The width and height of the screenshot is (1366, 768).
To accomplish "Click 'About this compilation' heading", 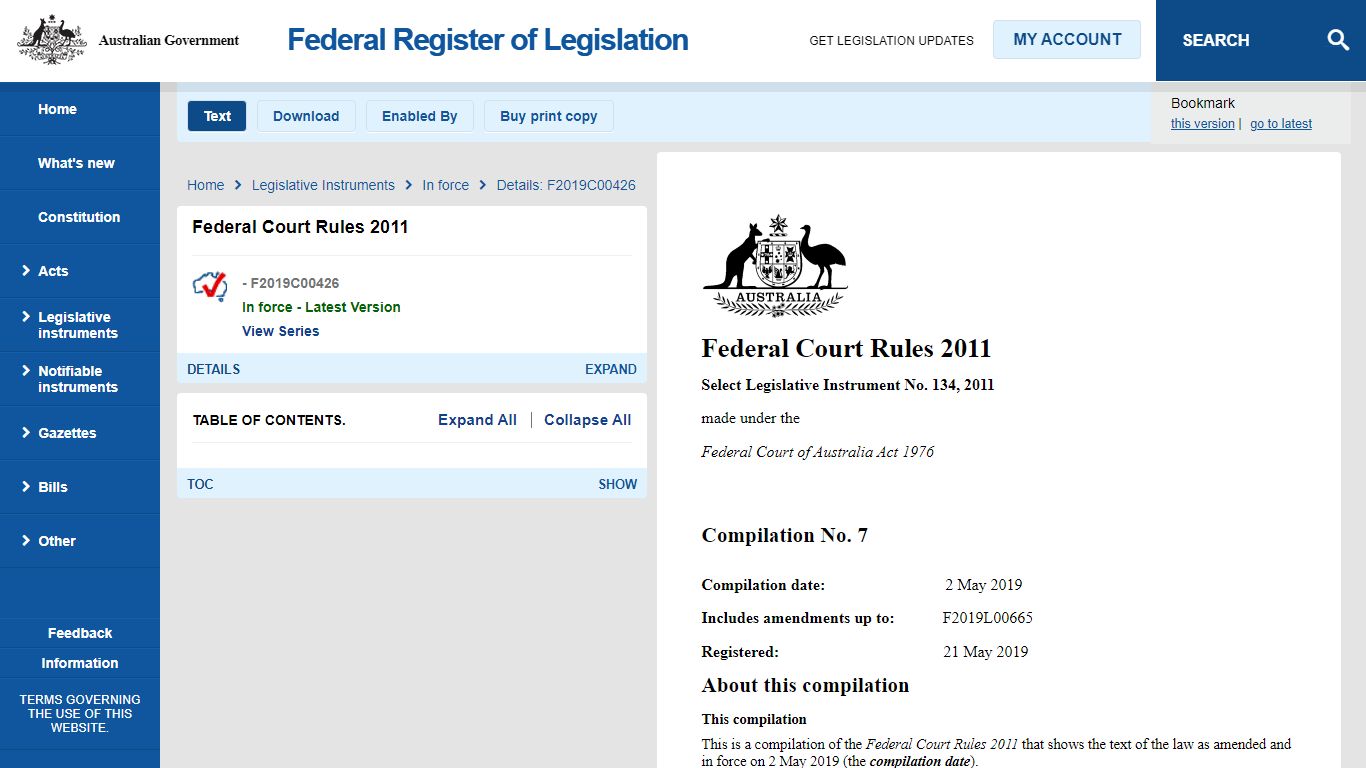I will (x=805, y=685).
